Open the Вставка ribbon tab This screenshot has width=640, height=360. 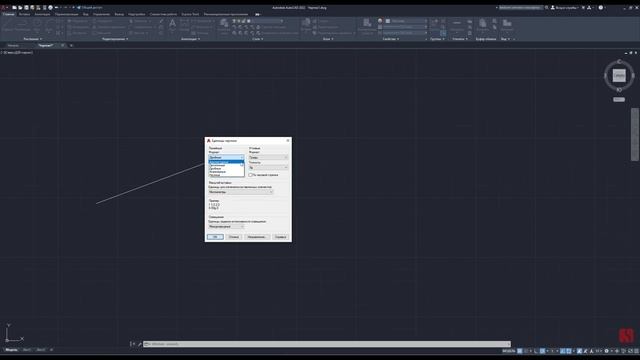(x=24, y=14)
